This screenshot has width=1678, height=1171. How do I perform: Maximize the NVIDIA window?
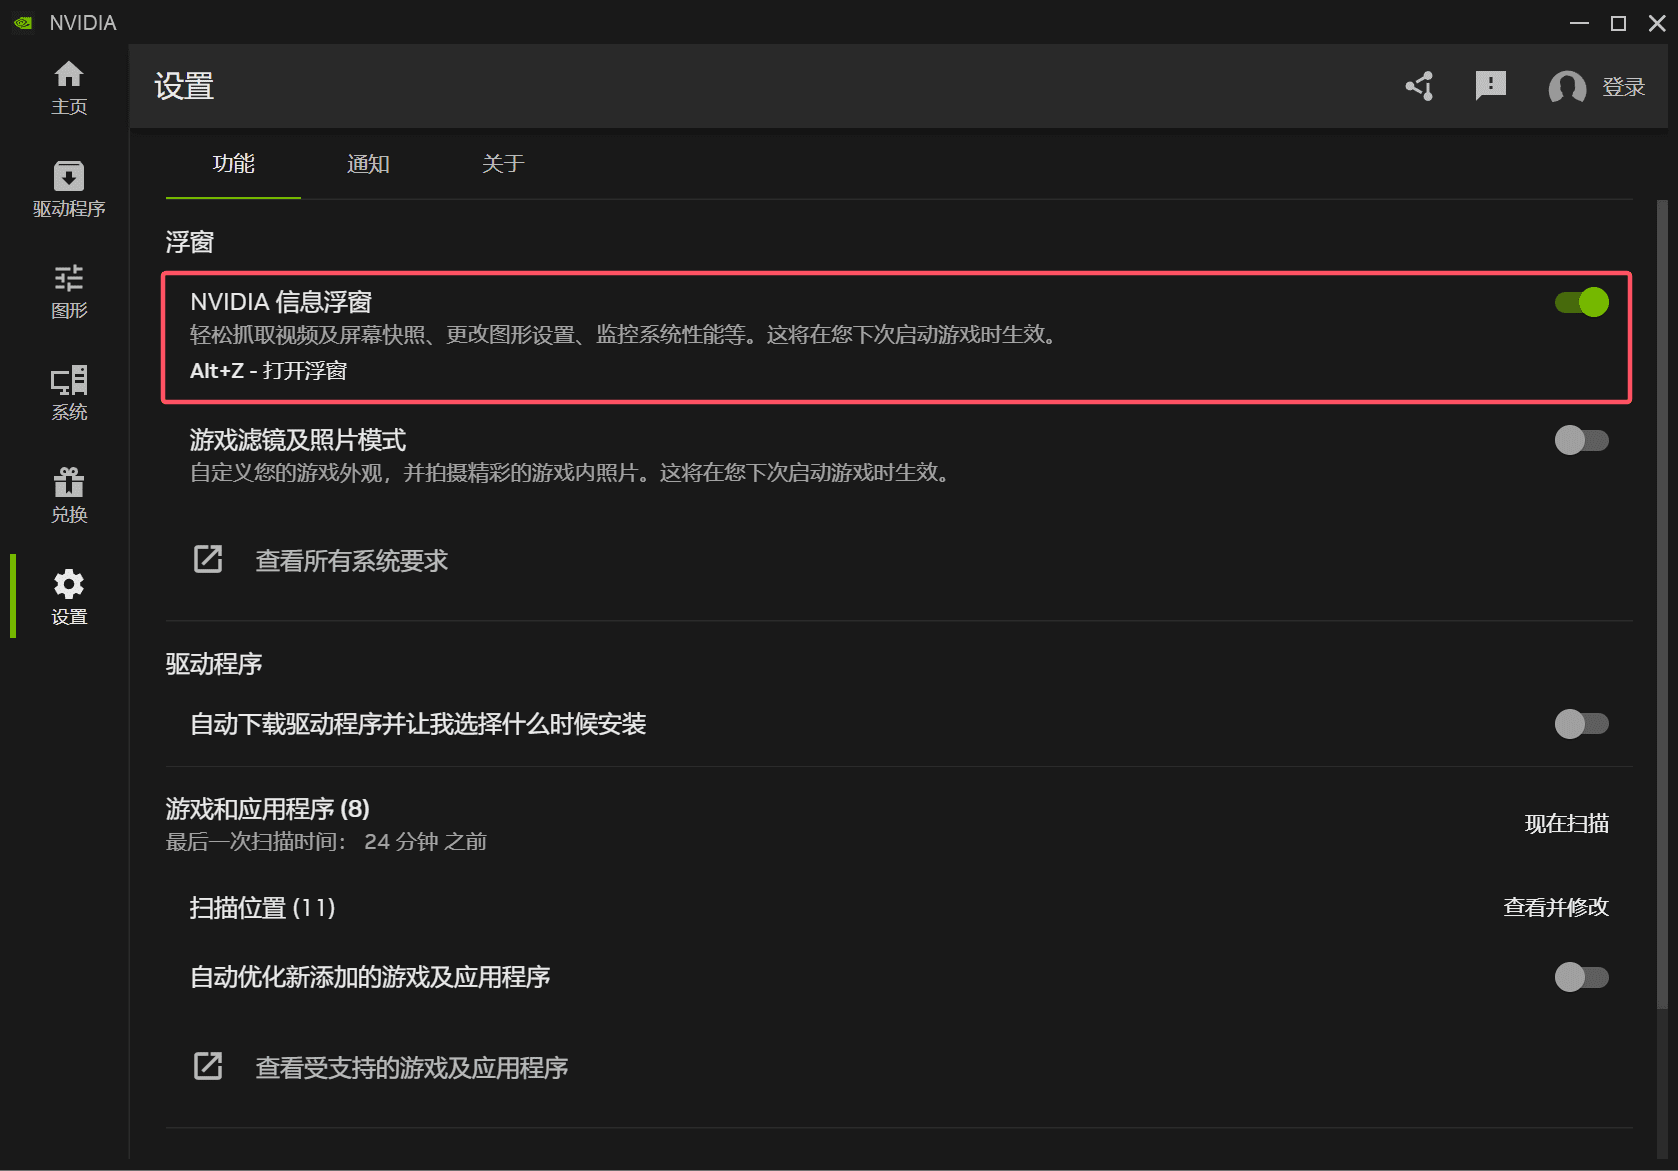point(1618,23)
